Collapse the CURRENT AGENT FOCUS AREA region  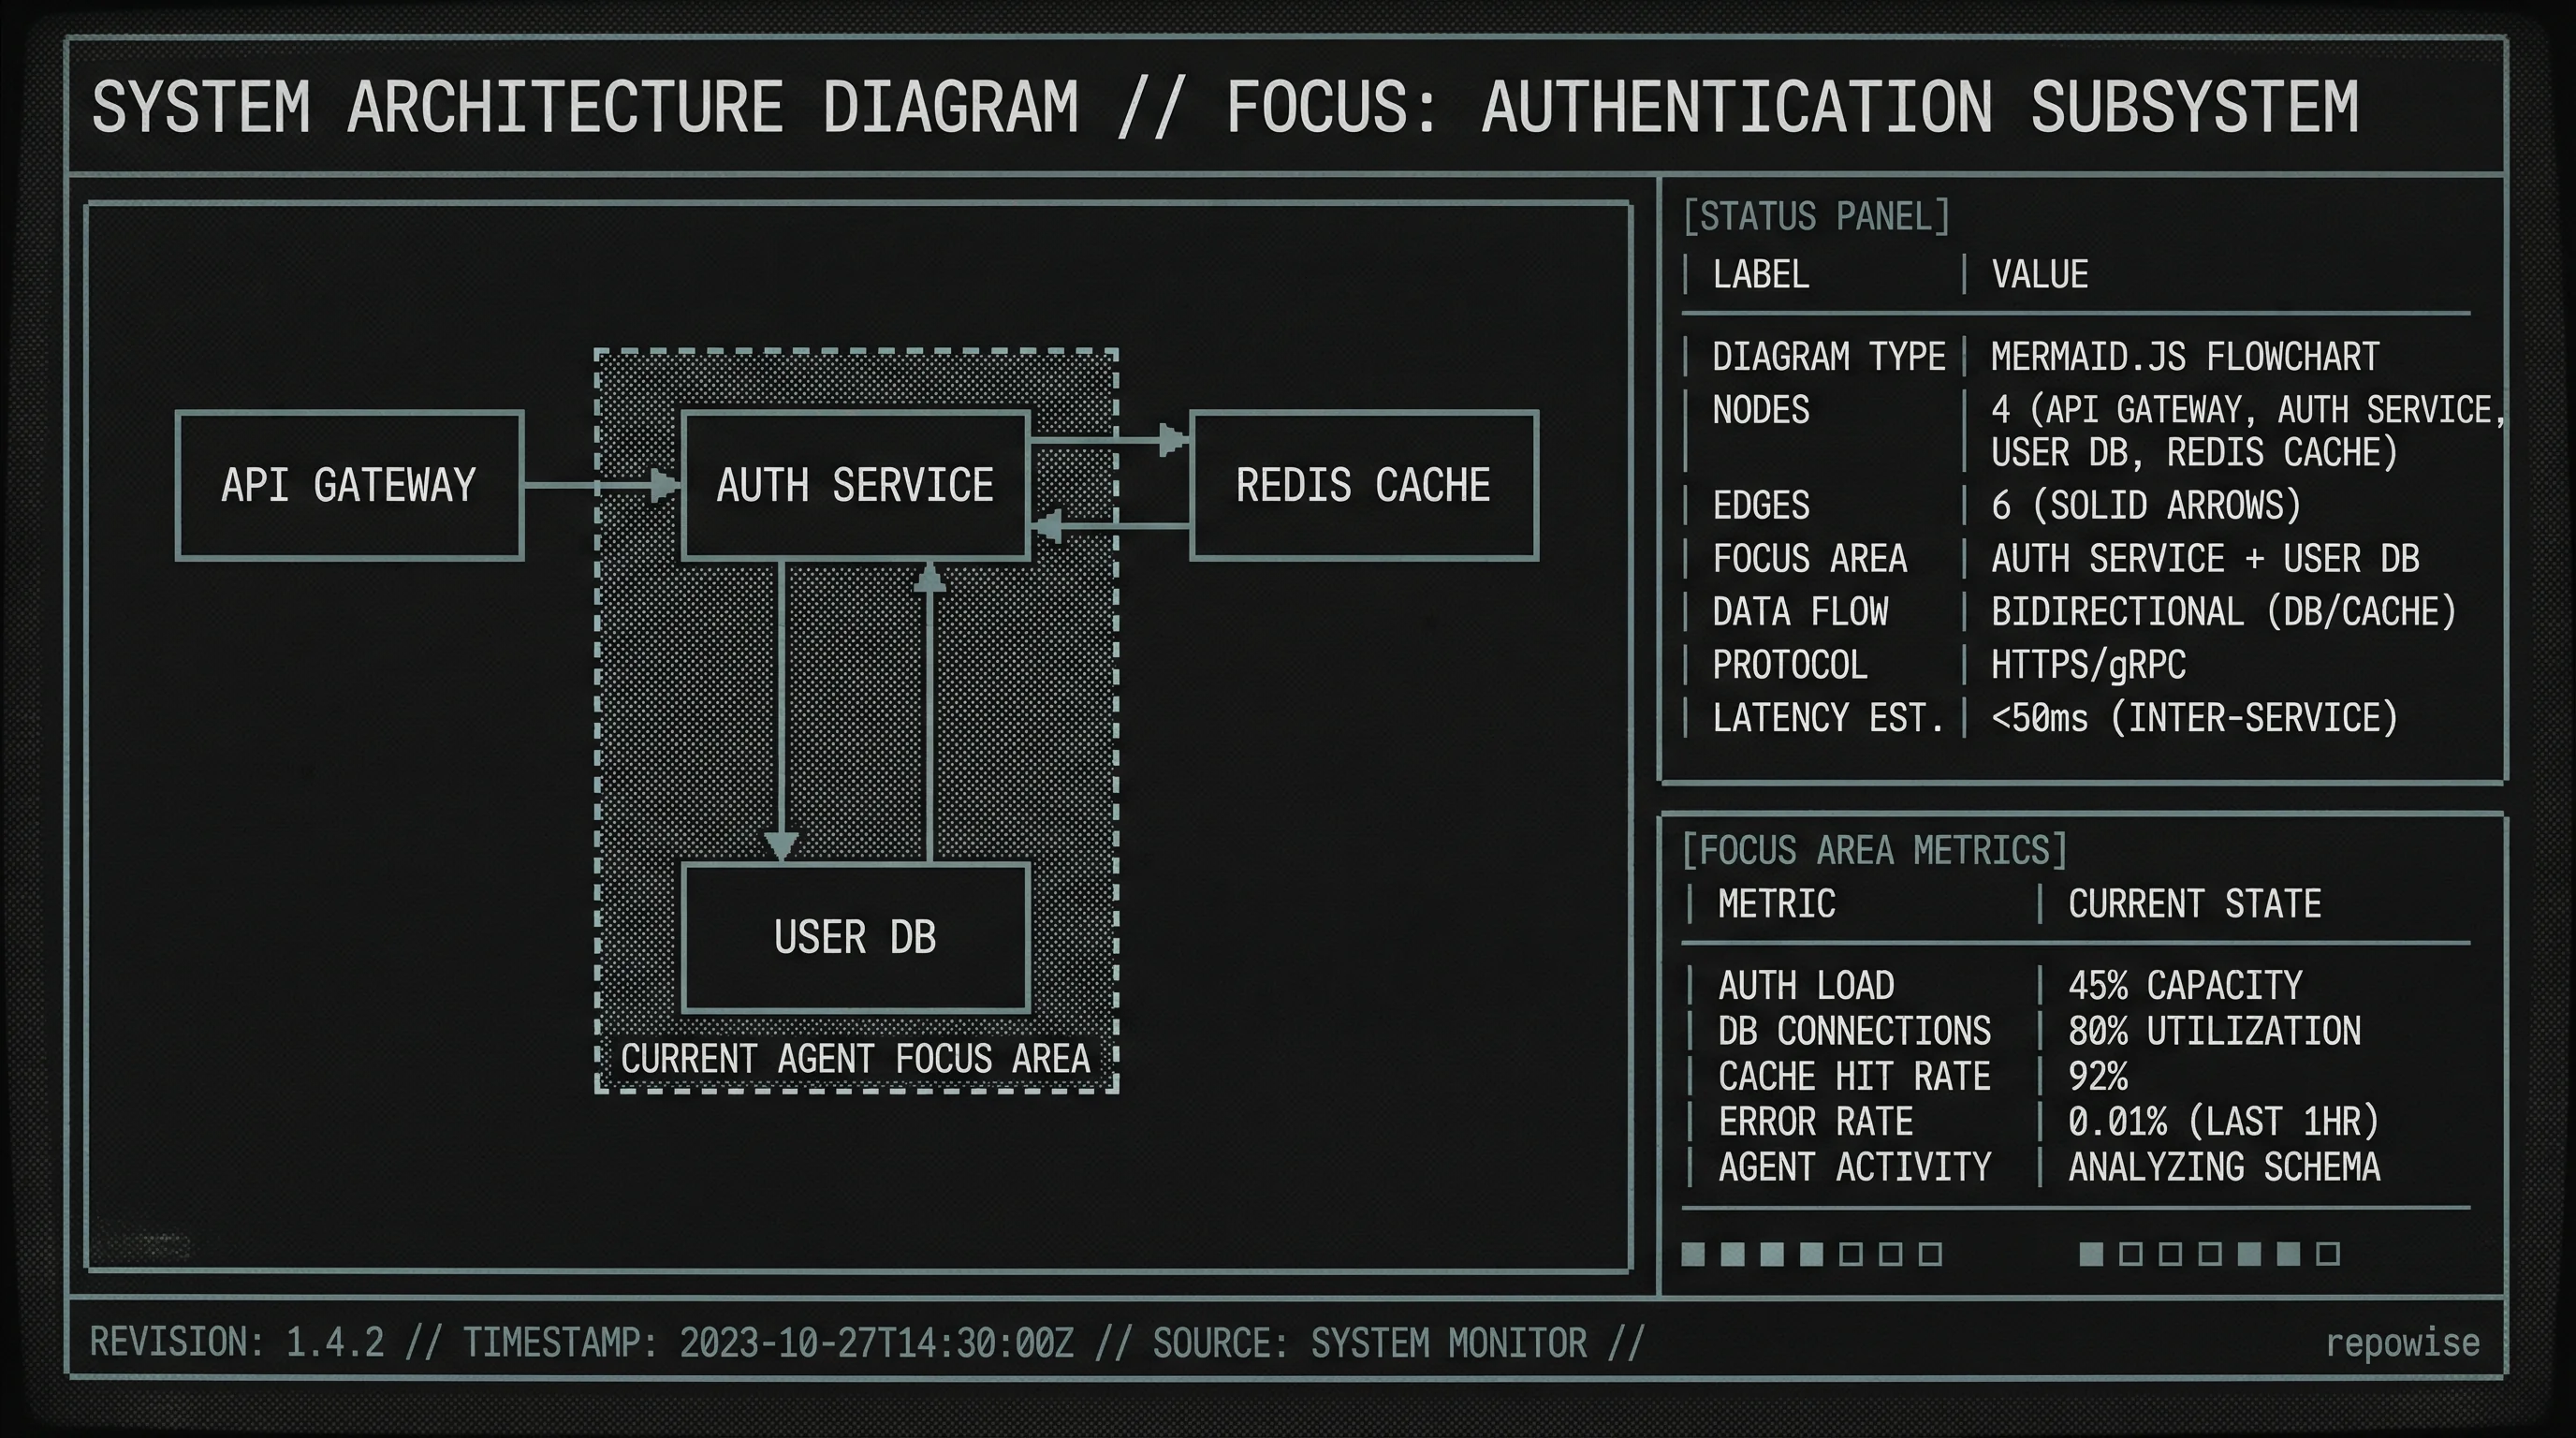tap(858, 1061)
